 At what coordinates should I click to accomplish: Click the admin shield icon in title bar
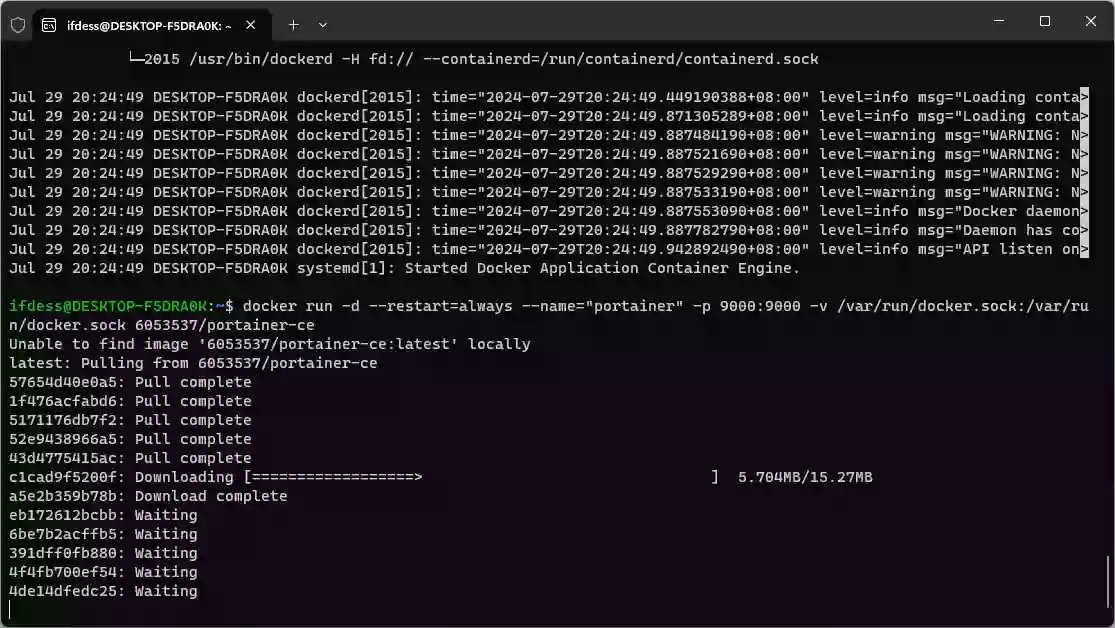[x=17, y=24]
